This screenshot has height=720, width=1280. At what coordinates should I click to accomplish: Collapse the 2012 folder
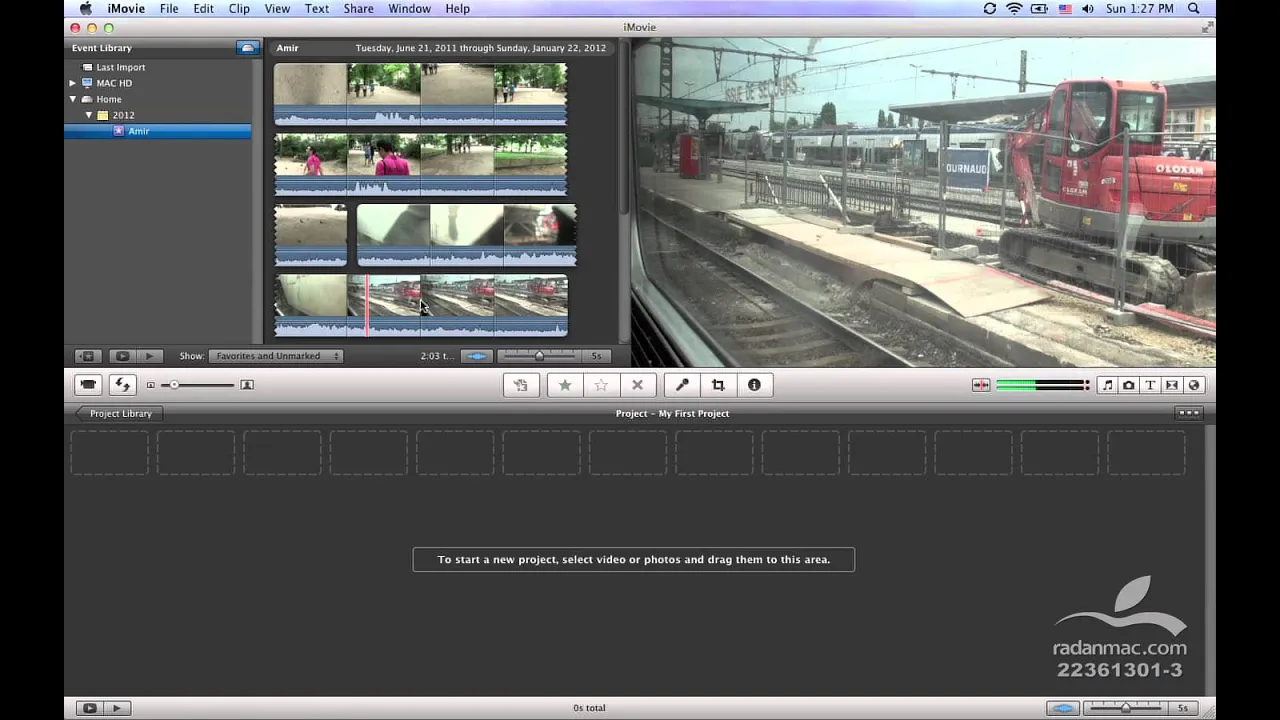(x=88, y=115)
